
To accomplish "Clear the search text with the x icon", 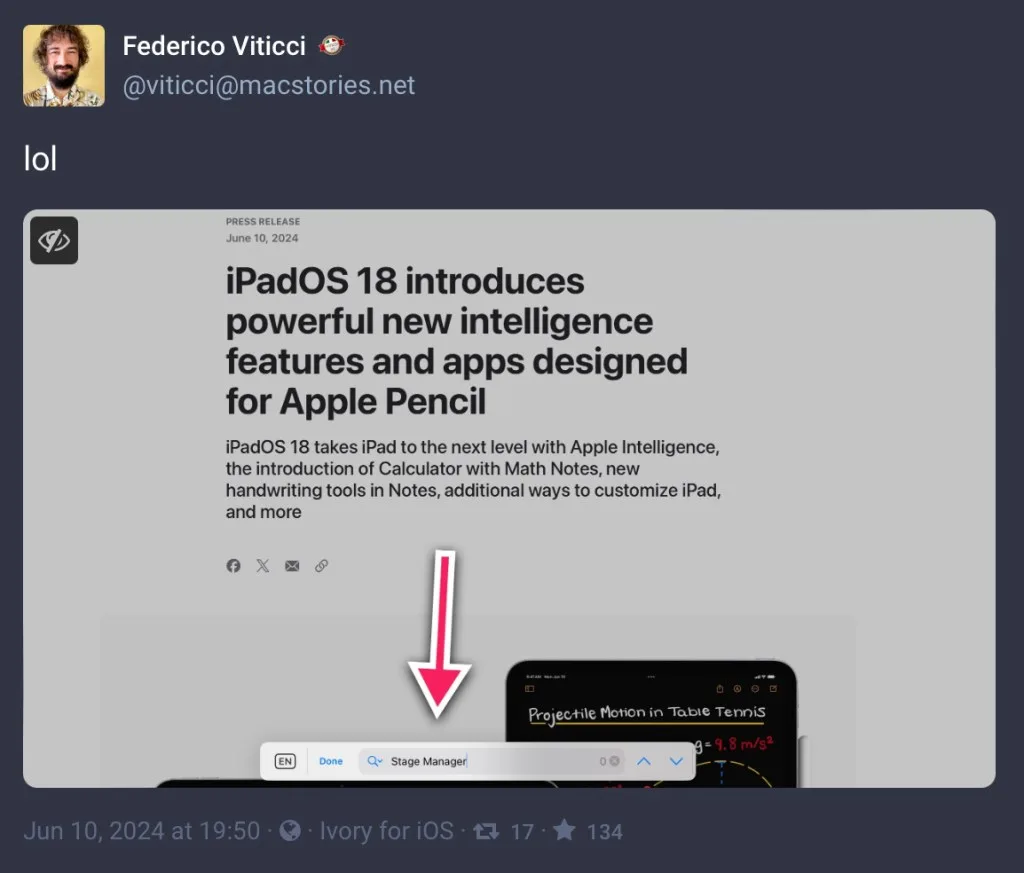I will (x=615, y=761).
